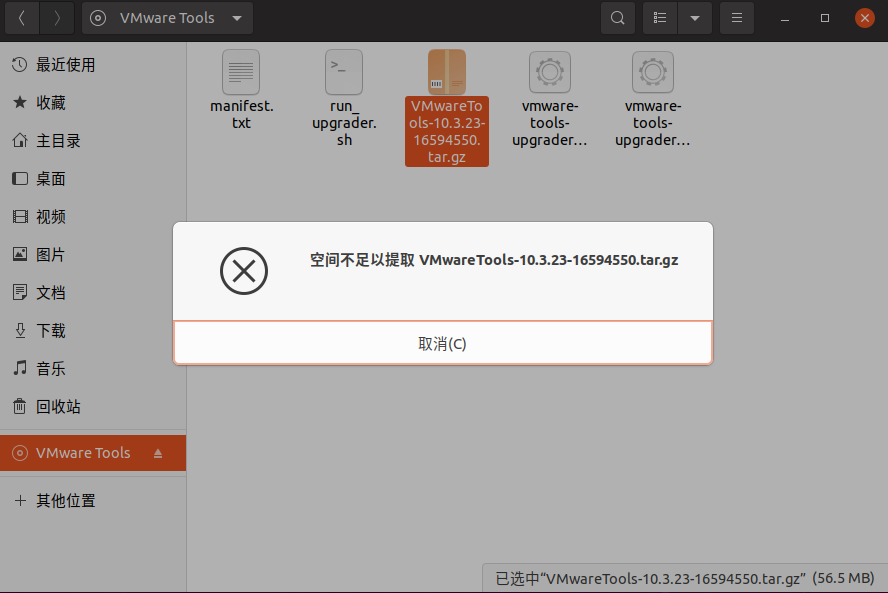Screen dimensions: 888x593
Task: Minimize the file manager window
Action: click(785, 18)
